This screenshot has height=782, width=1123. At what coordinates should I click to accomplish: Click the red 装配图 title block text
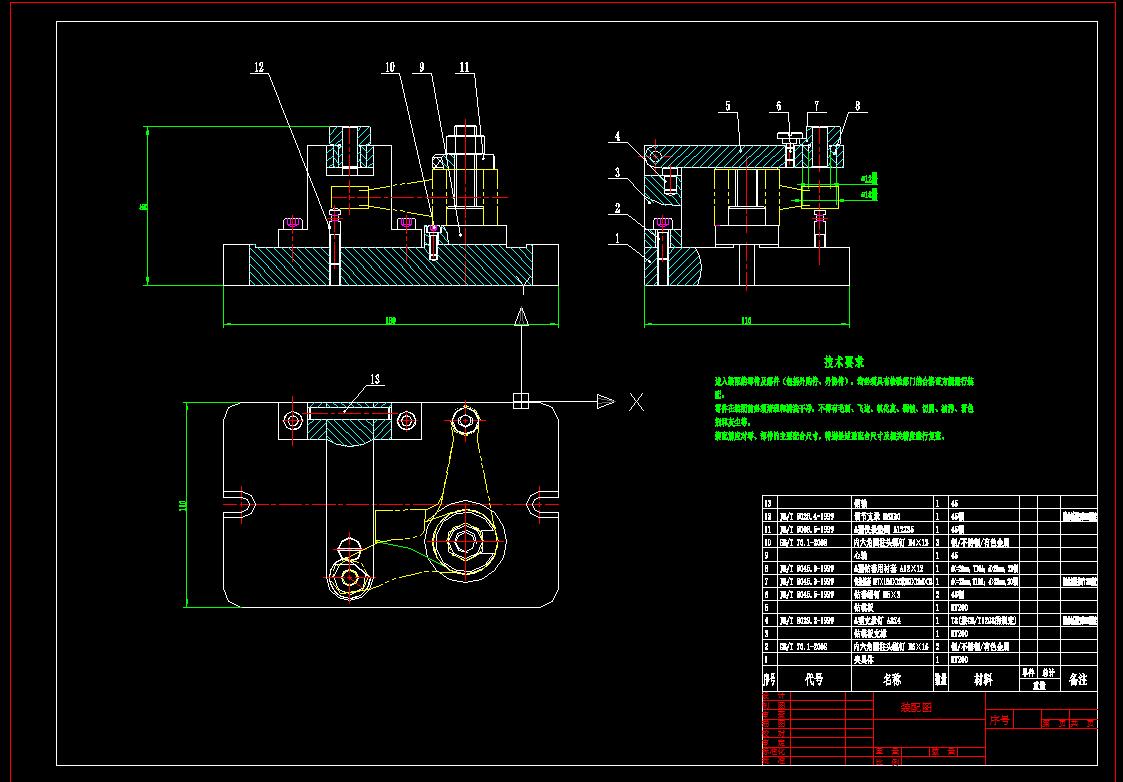point(916,708)
